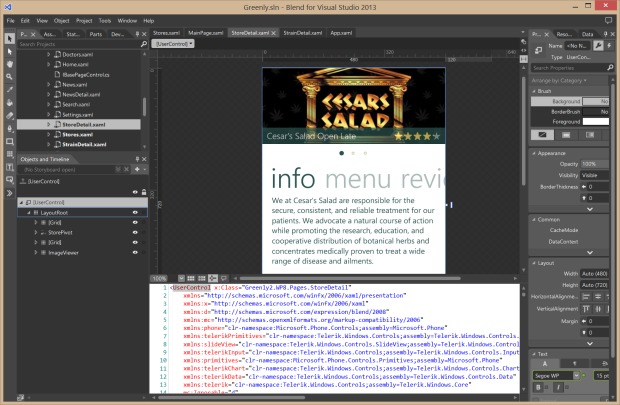Select the Selection arrow tool
The width and height of the screenshot is (620, 405).
click(x=9, y=38)
